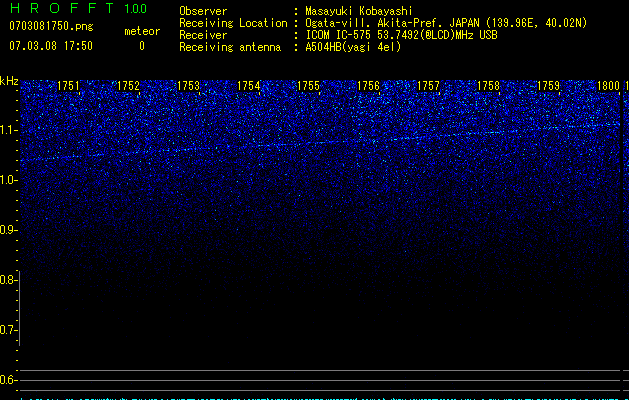Click the meteor label
The height and width of the screenshot is (400, 629).
(142, 31)
